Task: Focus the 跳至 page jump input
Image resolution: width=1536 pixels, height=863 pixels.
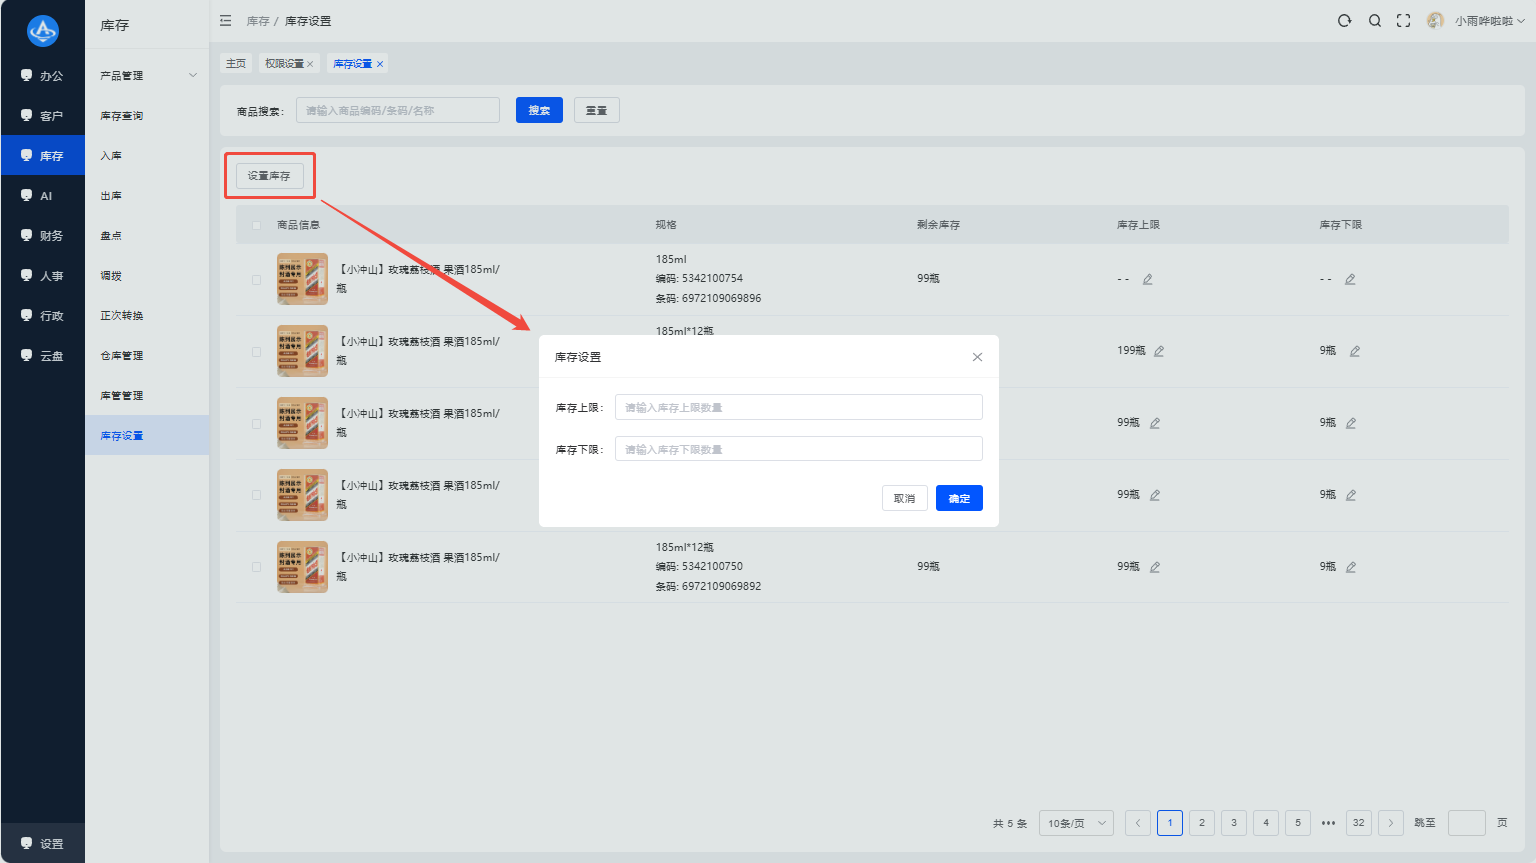Action: pyautogui.click(x=1466, y=823)
